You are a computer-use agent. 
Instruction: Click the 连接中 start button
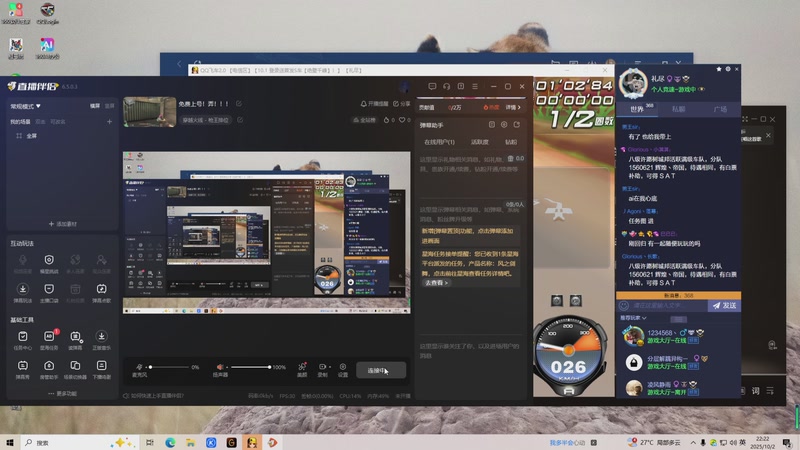(381, 370)
